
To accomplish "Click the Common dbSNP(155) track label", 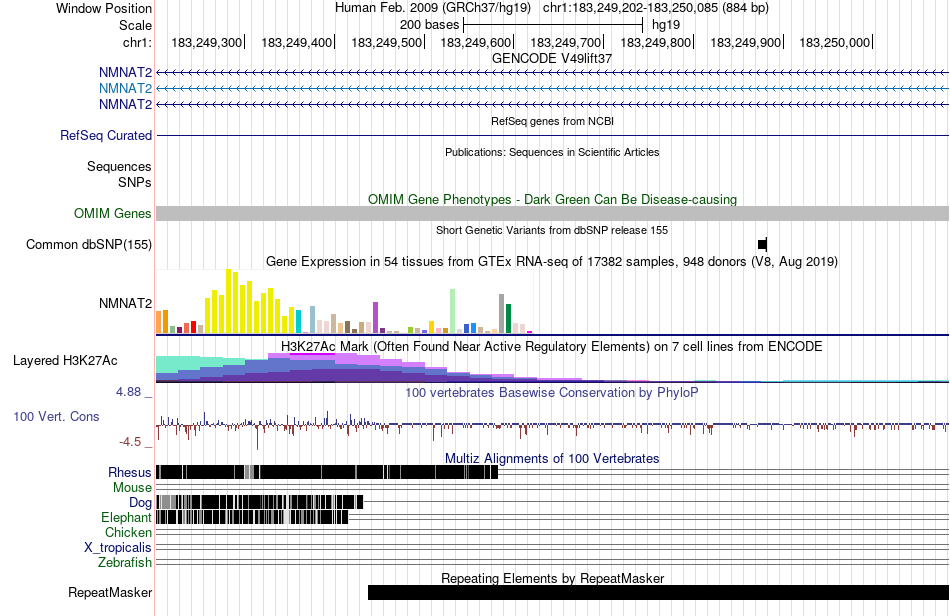I will tap(89, 244).
